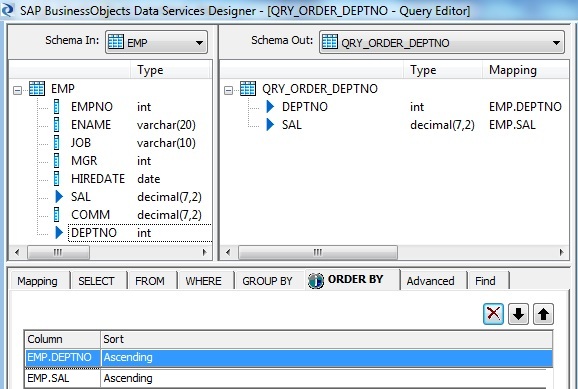578x389 pixels.
Task: Select the EMP.SAL order by row
Action: pos(289,378)
